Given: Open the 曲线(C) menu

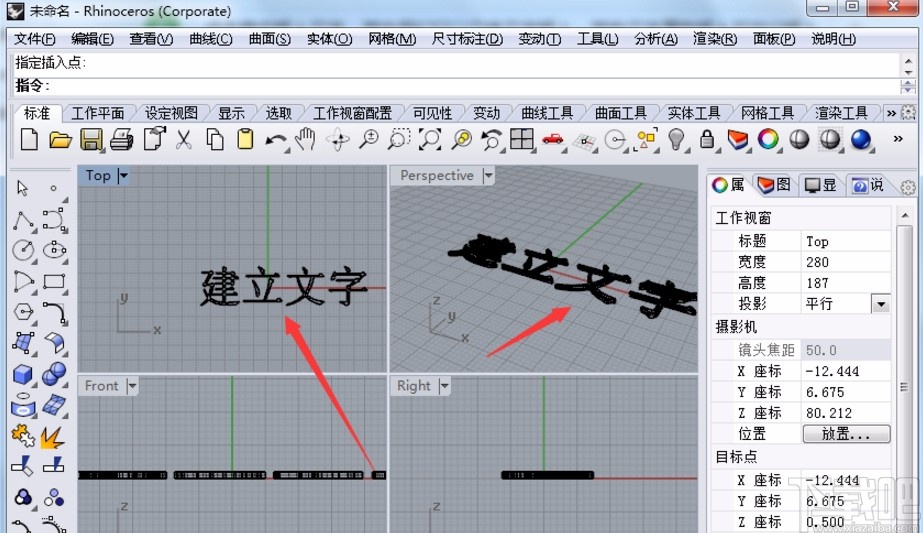Looking at the screenshot, I should coord(211,39).
